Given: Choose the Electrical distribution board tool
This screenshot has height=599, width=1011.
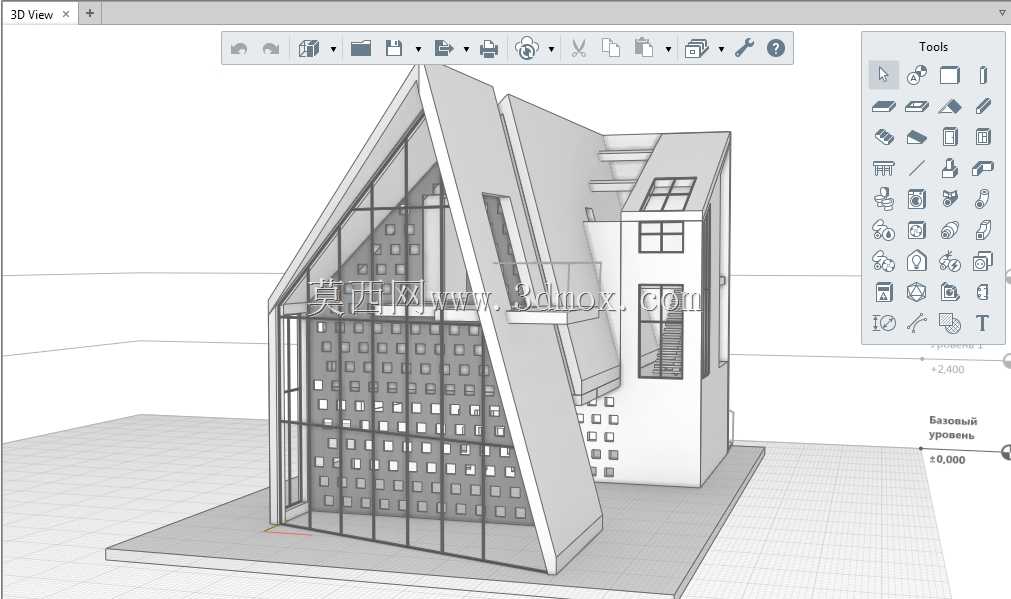Looking at the screenshot, I should point(883,292).
